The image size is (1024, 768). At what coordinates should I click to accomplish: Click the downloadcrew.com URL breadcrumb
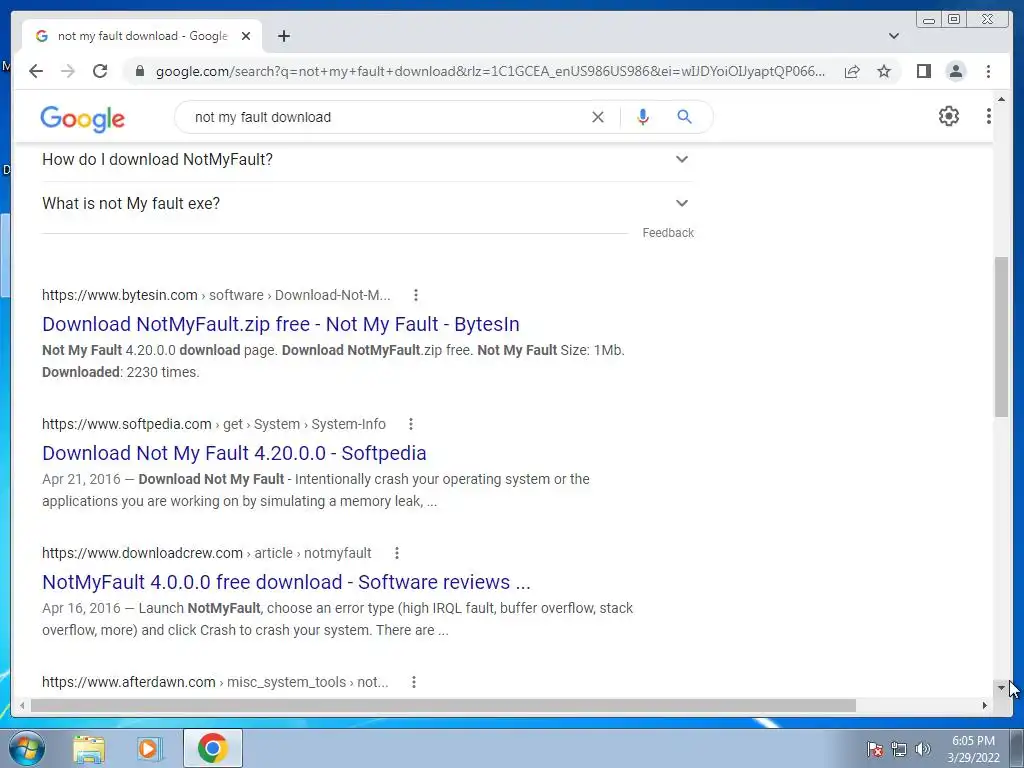pos(206,553)
